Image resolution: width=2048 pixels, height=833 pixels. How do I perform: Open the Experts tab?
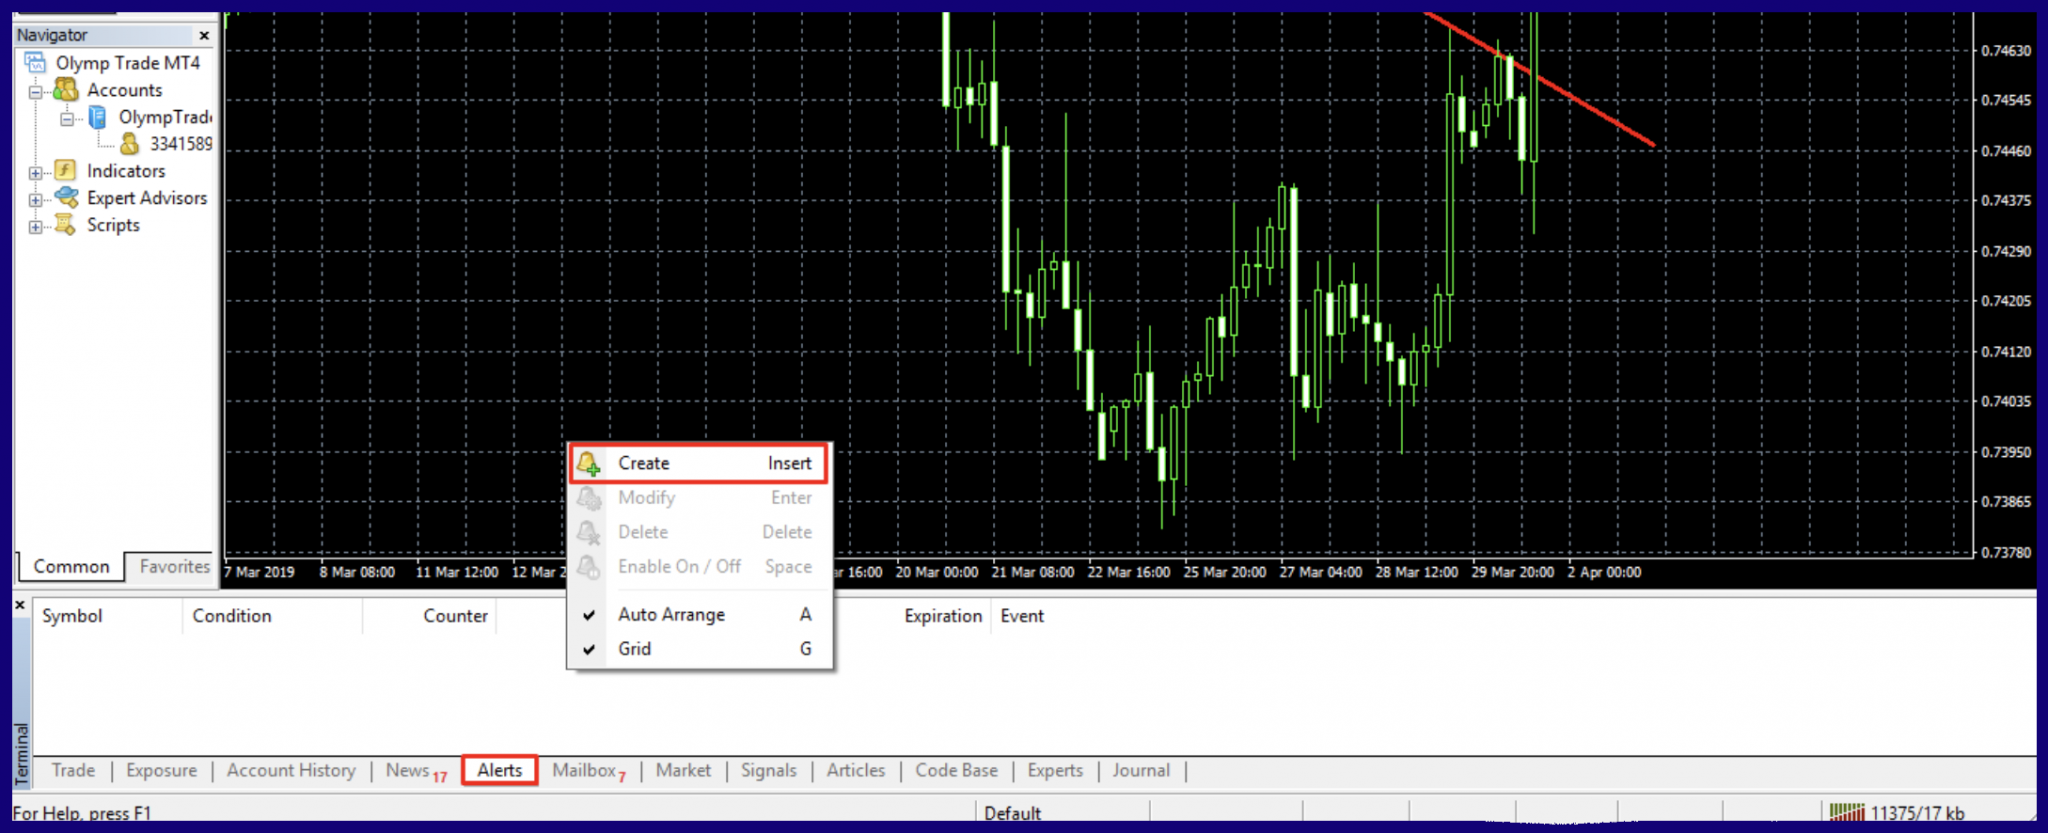click(1055, 770)
